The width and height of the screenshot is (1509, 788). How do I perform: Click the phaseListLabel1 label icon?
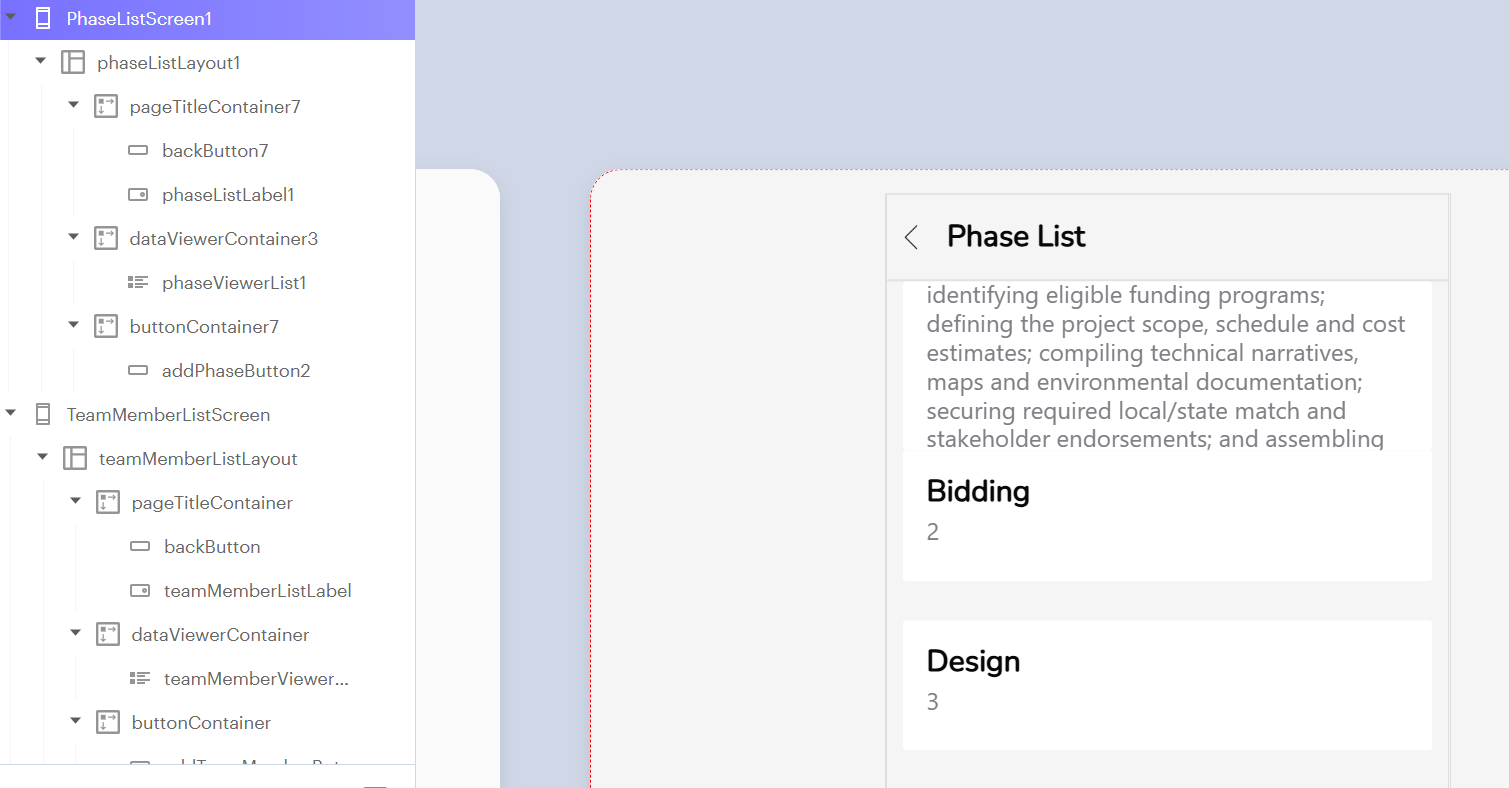tap(138, 195)
